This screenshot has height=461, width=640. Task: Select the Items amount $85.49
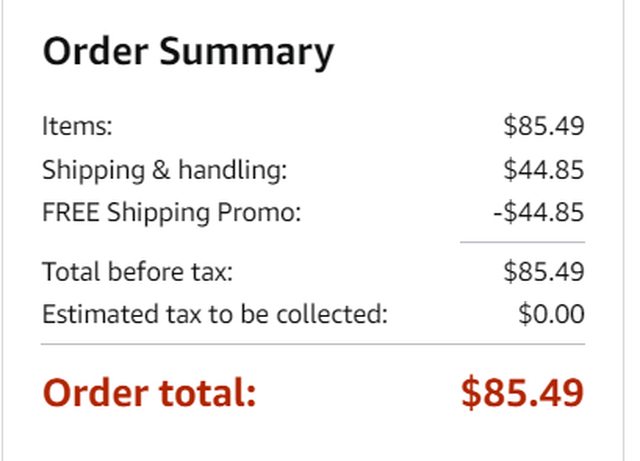point(543,127)
